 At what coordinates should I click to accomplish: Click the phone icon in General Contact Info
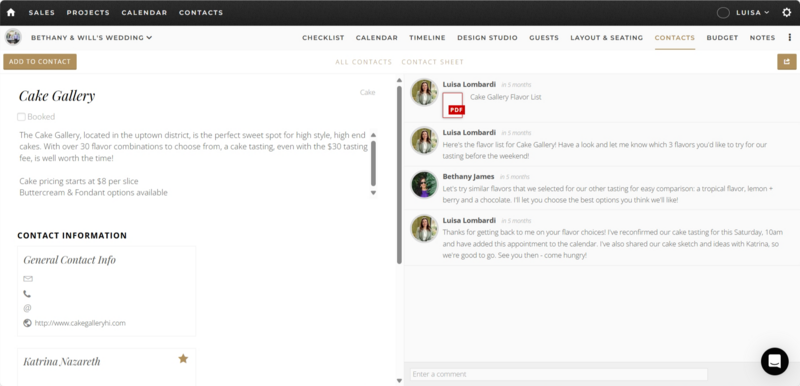pyautogui.click(x=27, y=294)
